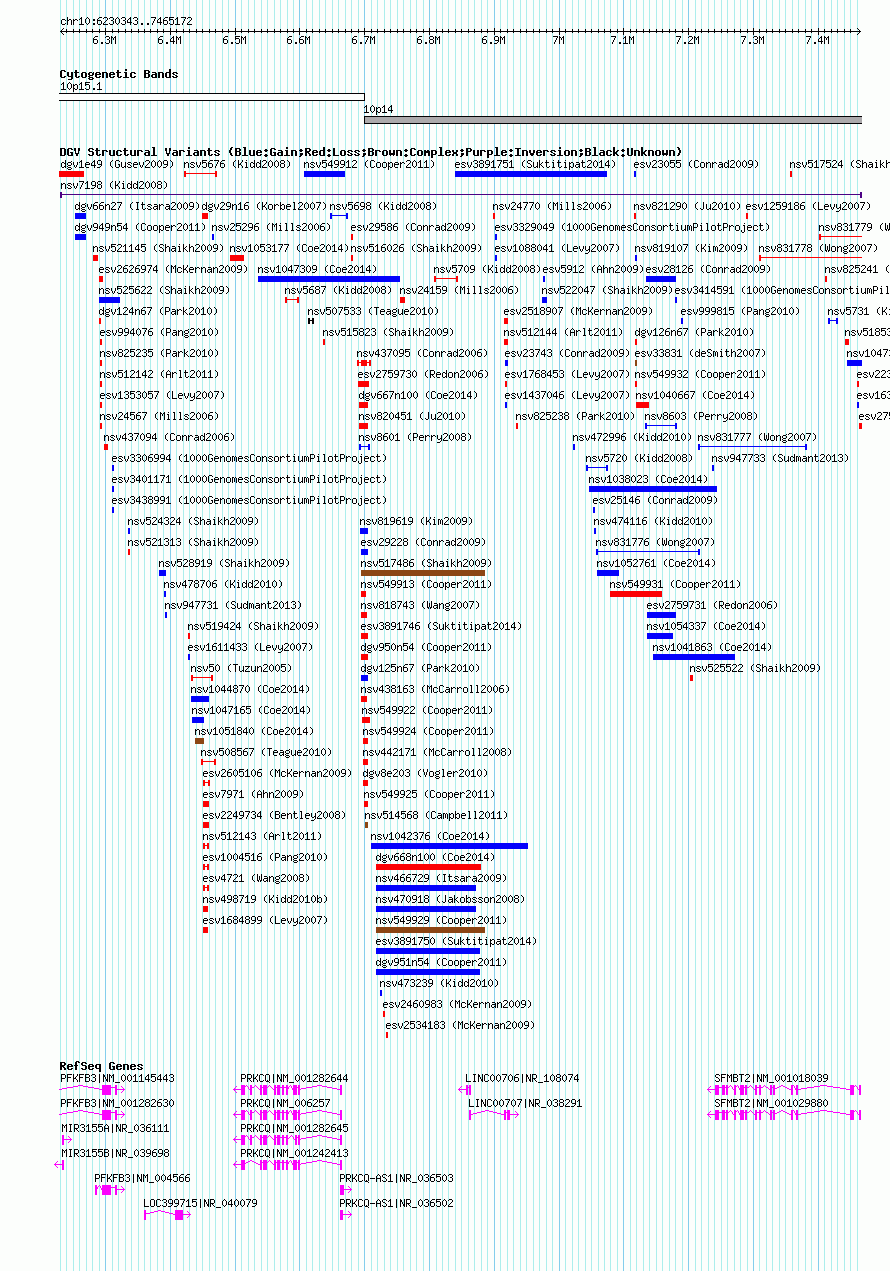The width and height of the screenshot is (890, 1271).
Task: Select the 6.3M ruler tick label
Action: coord(104,41)
